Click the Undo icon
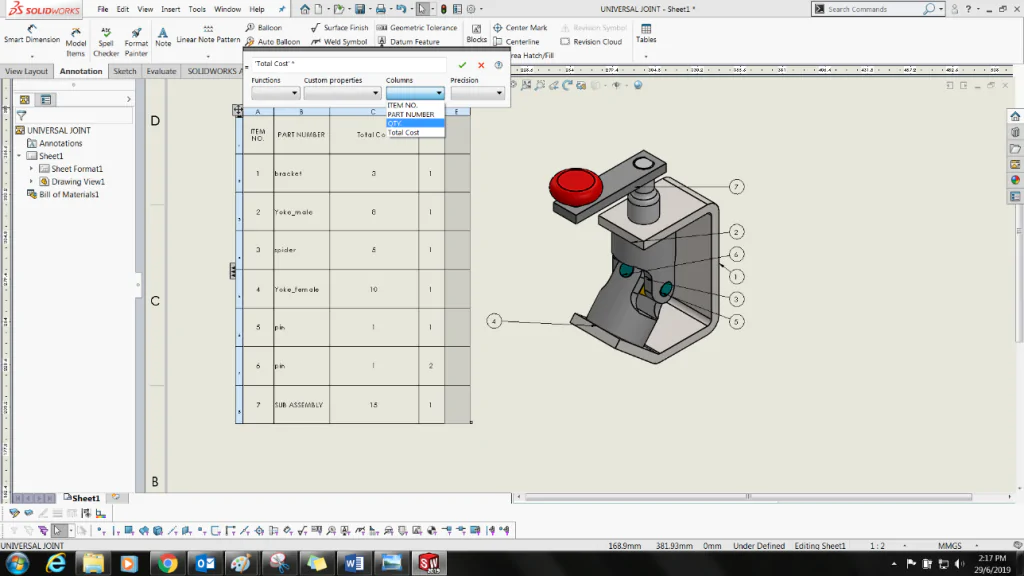The image size is (1024, 576). [401, 9]
